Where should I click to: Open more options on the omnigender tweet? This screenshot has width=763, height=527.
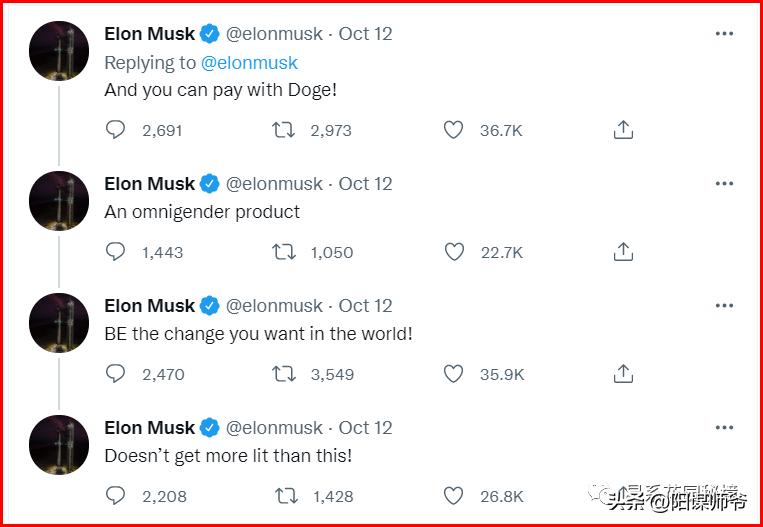(724, 184)
